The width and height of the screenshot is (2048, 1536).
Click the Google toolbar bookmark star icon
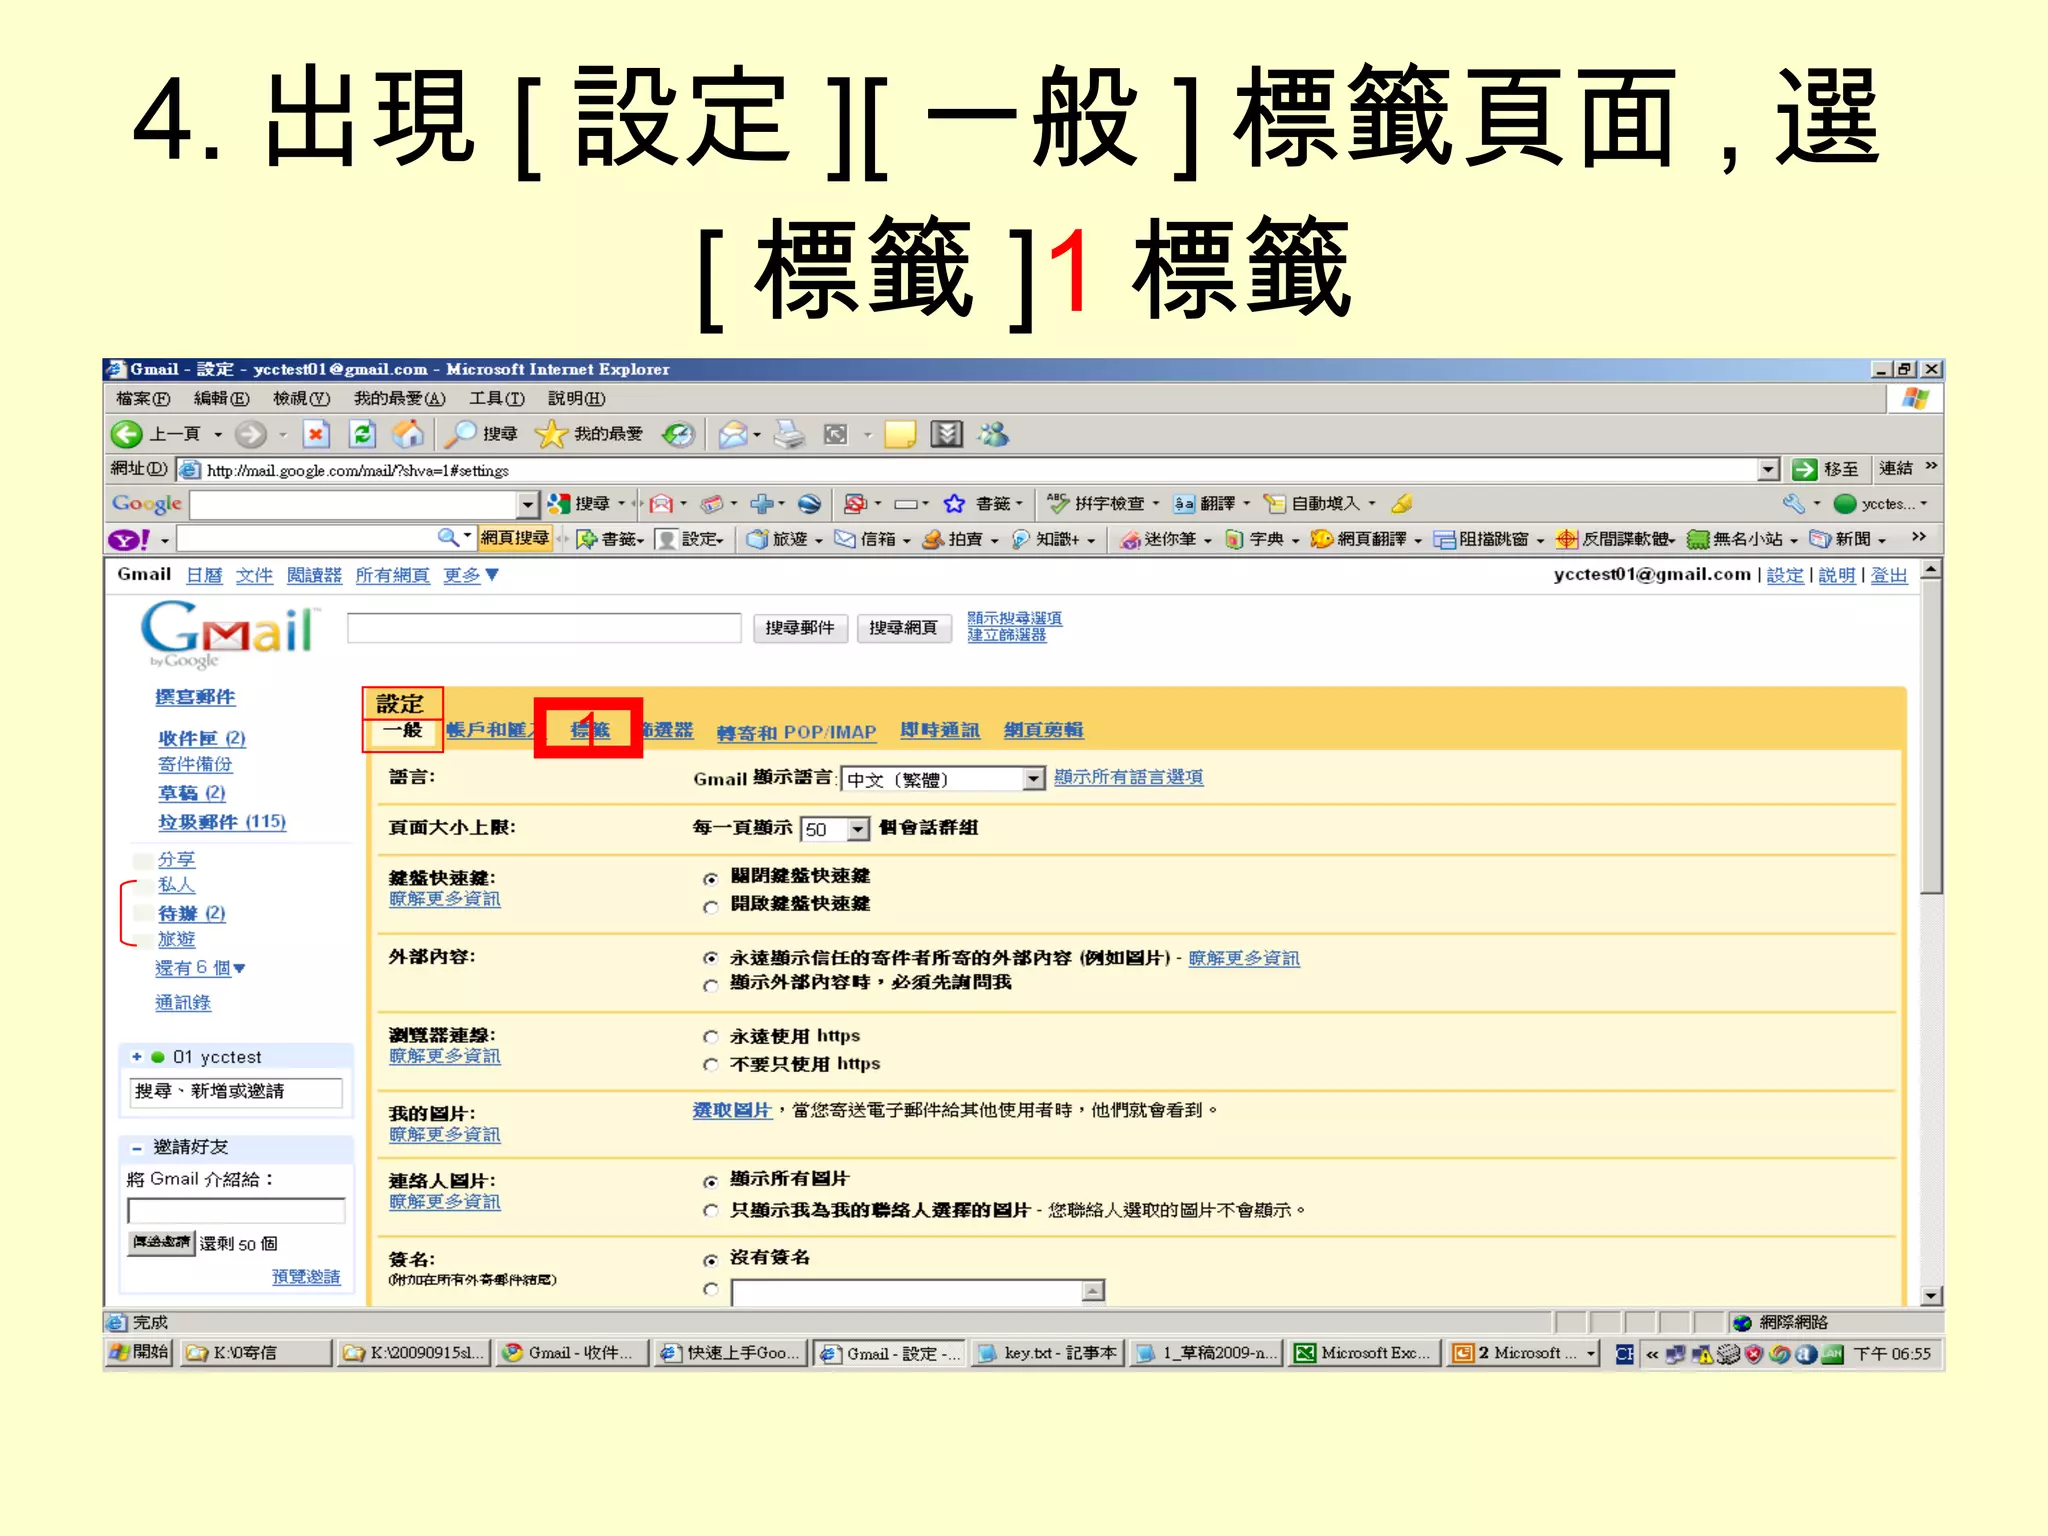pos(954,503)
